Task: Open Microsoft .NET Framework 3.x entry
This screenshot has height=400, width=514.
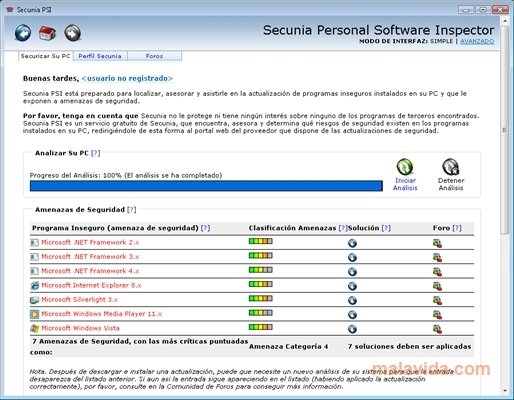Action: click(90, 257)
